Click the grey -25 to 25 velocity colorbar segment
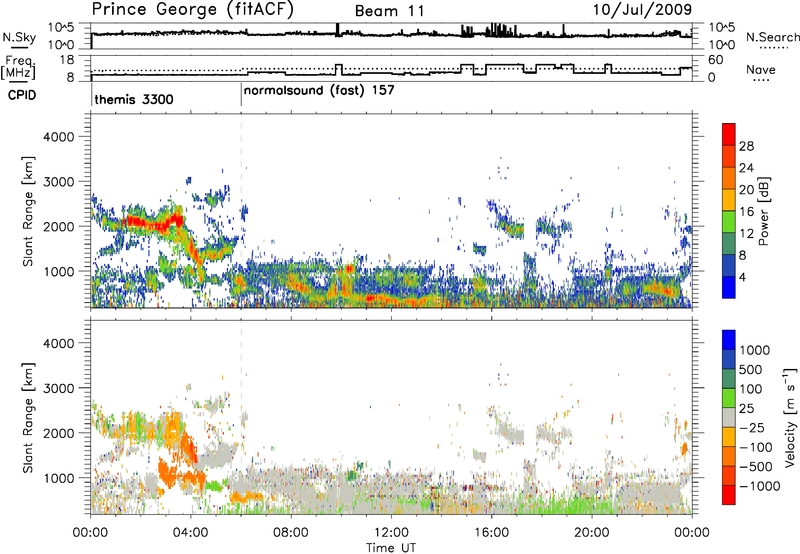 click(x=729, y=417)
